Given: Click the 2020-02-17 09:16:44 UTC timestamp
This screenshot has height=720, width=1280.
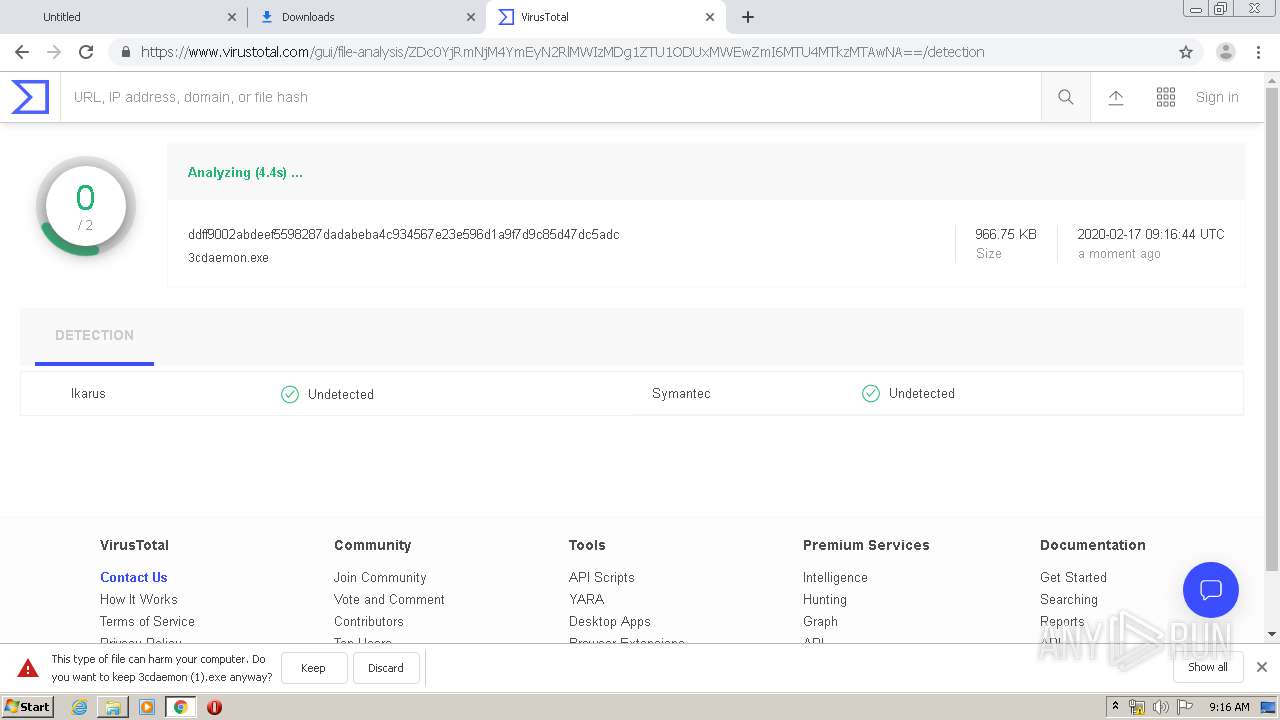Looking at the screenshot, I should pyautogui.click(x=1151, y=235).
